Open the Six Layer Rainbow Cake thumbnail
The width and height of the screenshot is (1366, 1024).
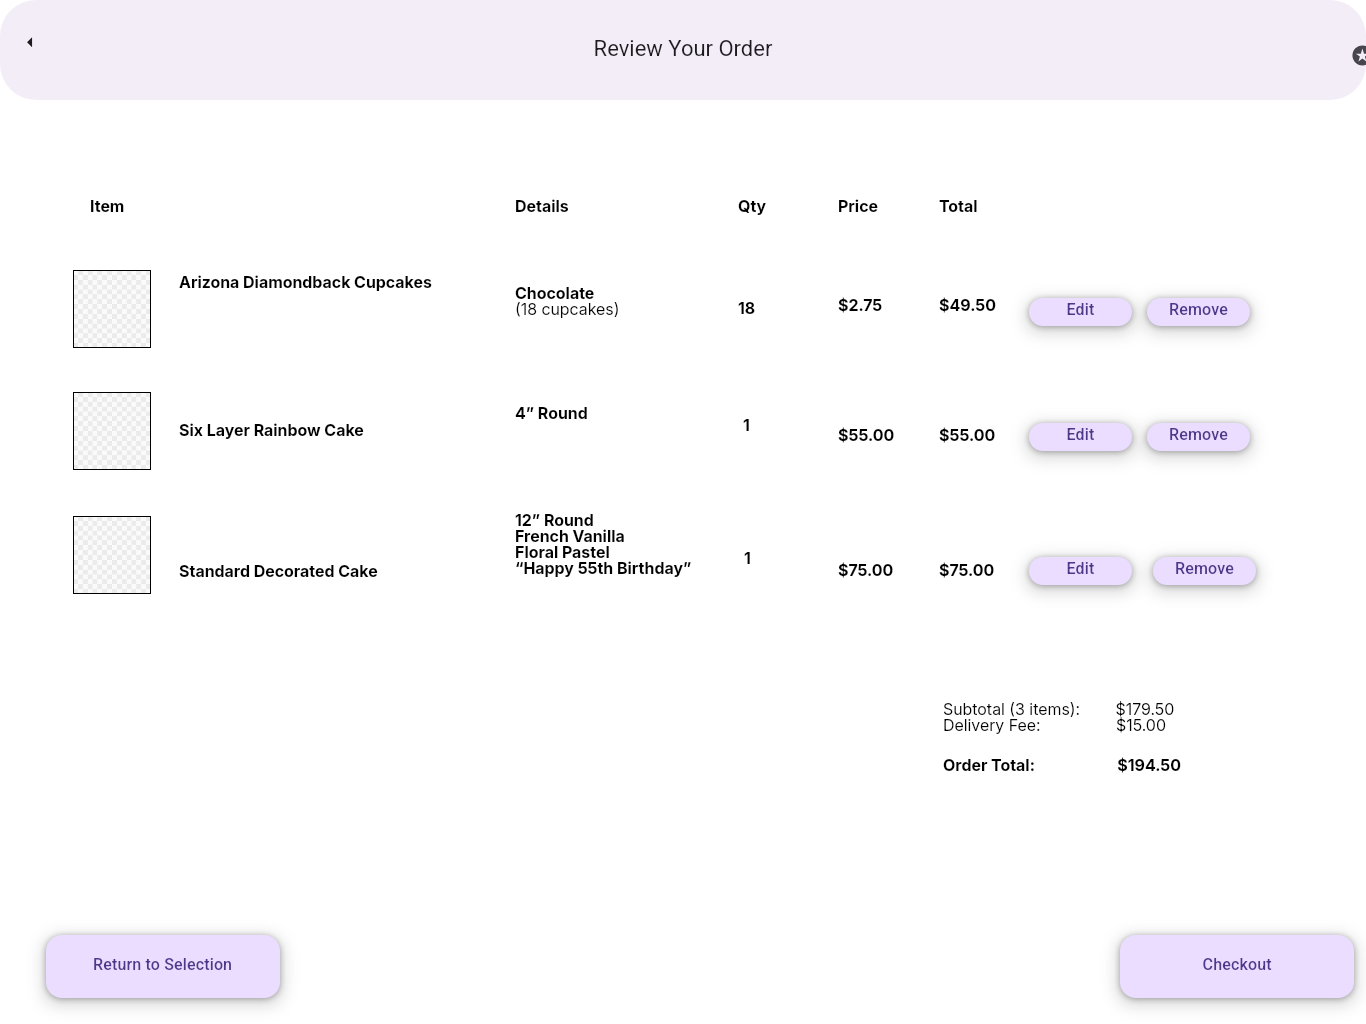tap(112, 431)
